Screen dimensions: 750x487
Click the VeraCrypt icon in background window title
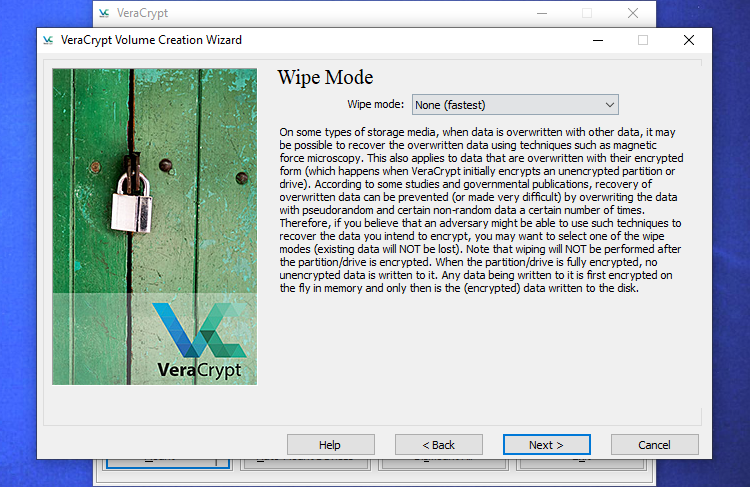point(109,14)
